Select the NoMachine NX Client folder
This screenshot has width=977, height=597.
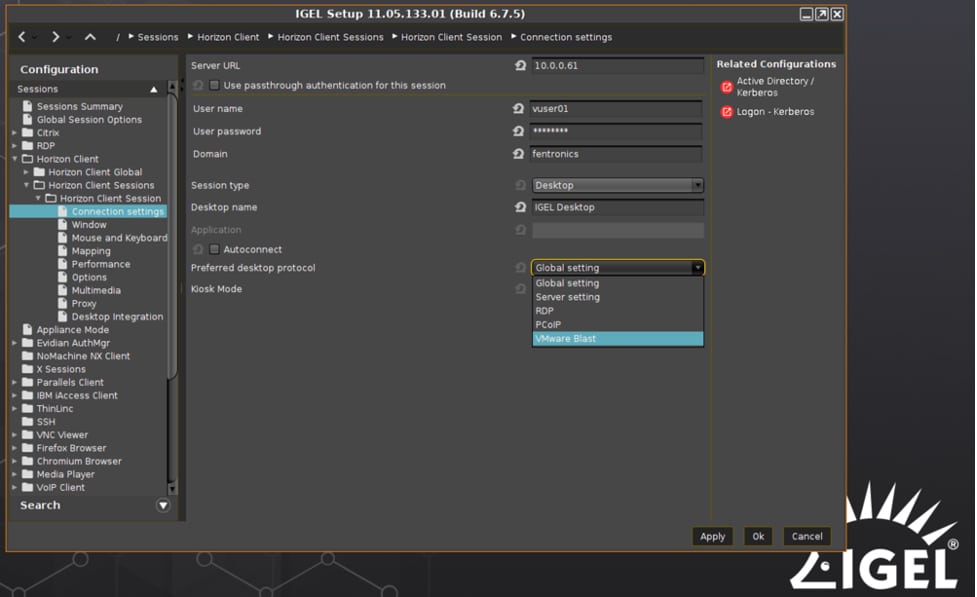tap(83, 356)
